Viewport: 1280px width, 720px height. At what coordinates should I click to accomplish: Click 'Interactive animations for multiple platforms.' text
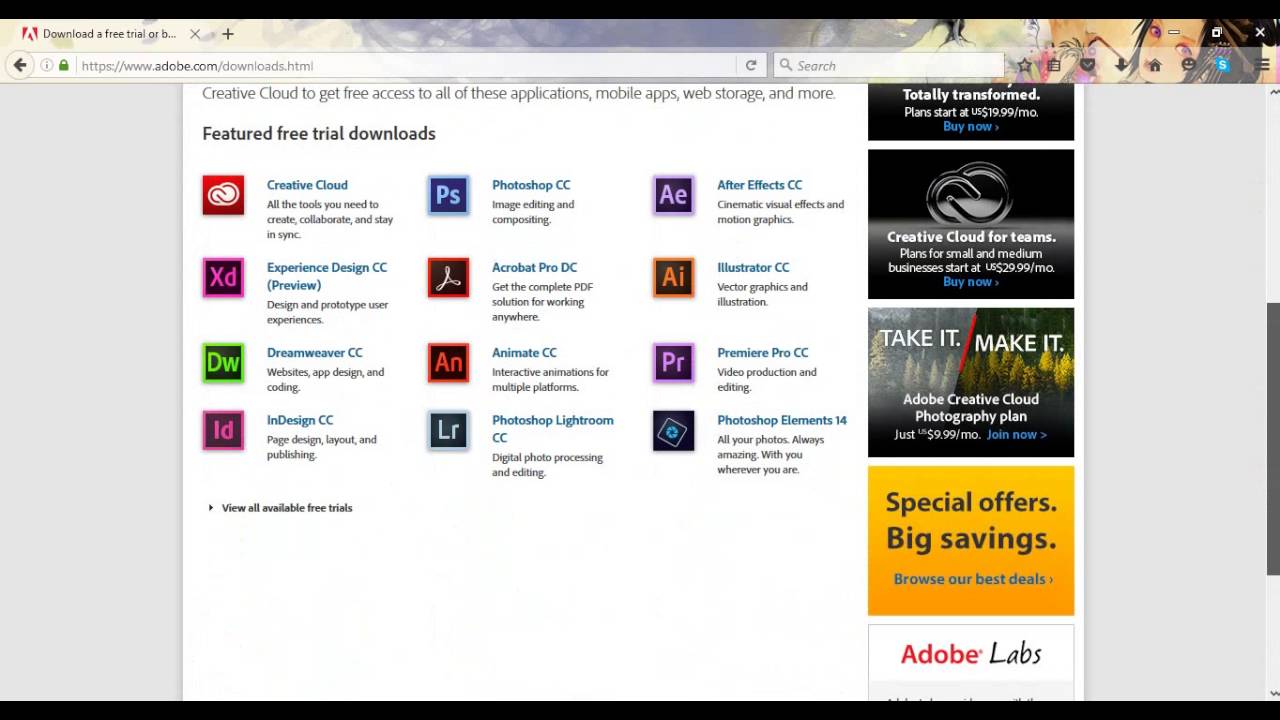pos(550,379)
